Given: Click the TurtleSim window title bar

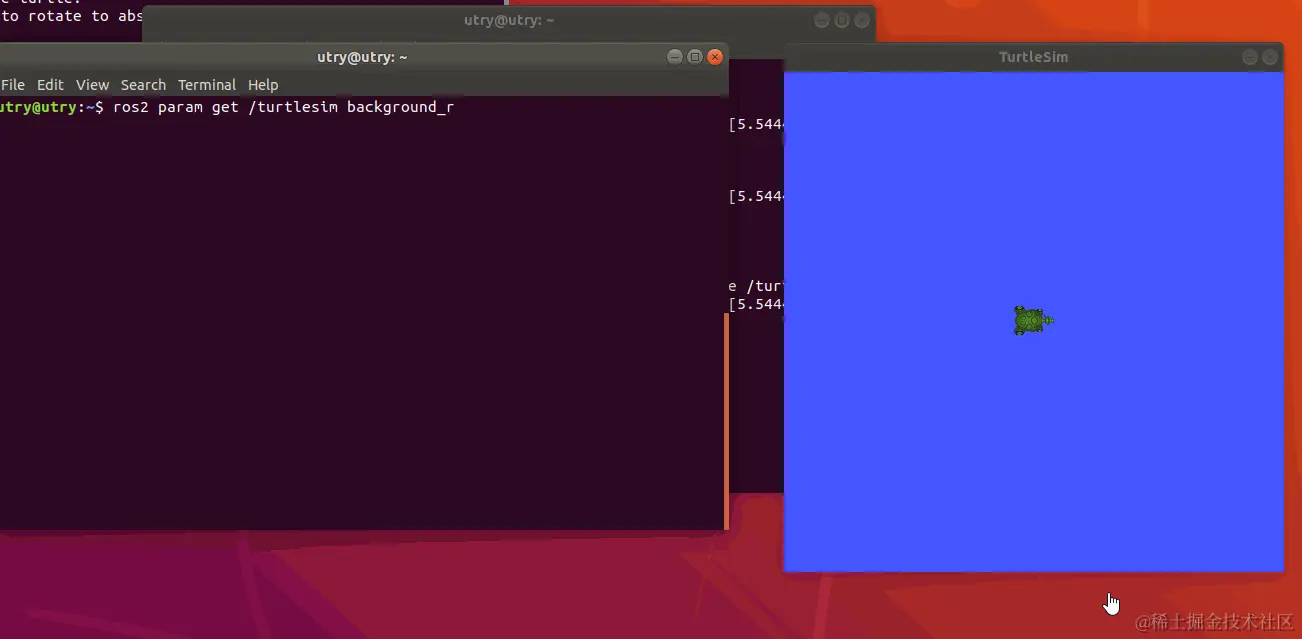Looking at the screenshot, I should pyautogui.click(x=1033, y=57).
